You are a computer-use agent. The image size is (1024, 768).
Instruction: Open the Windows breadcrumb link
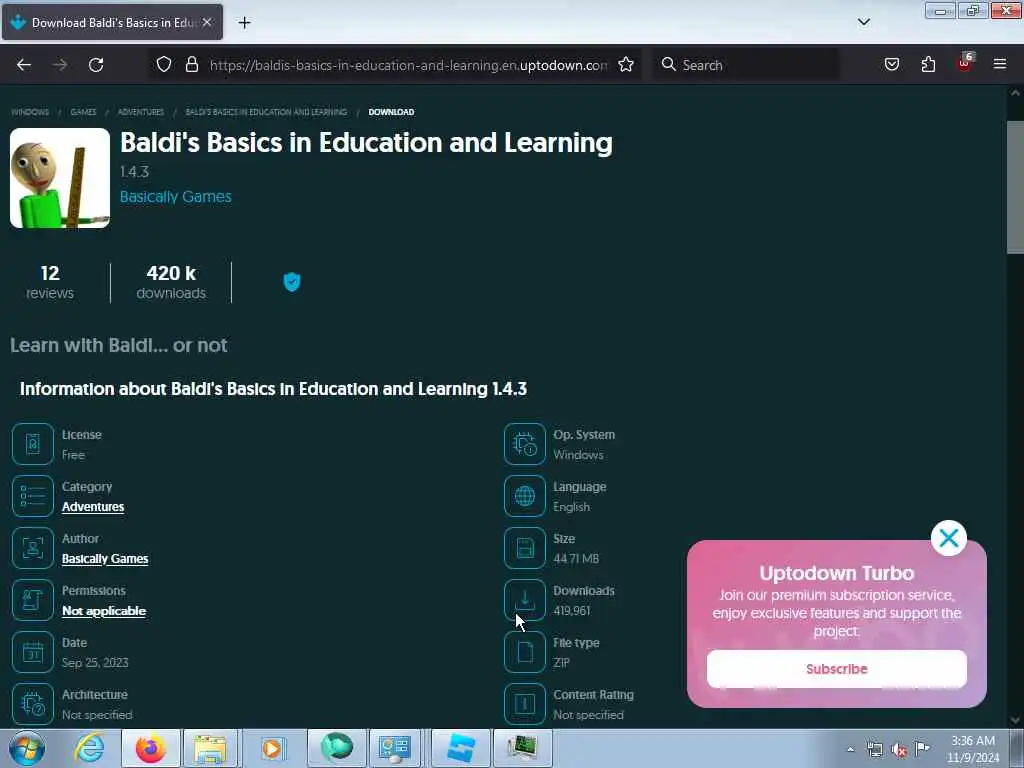click(30, 112)
